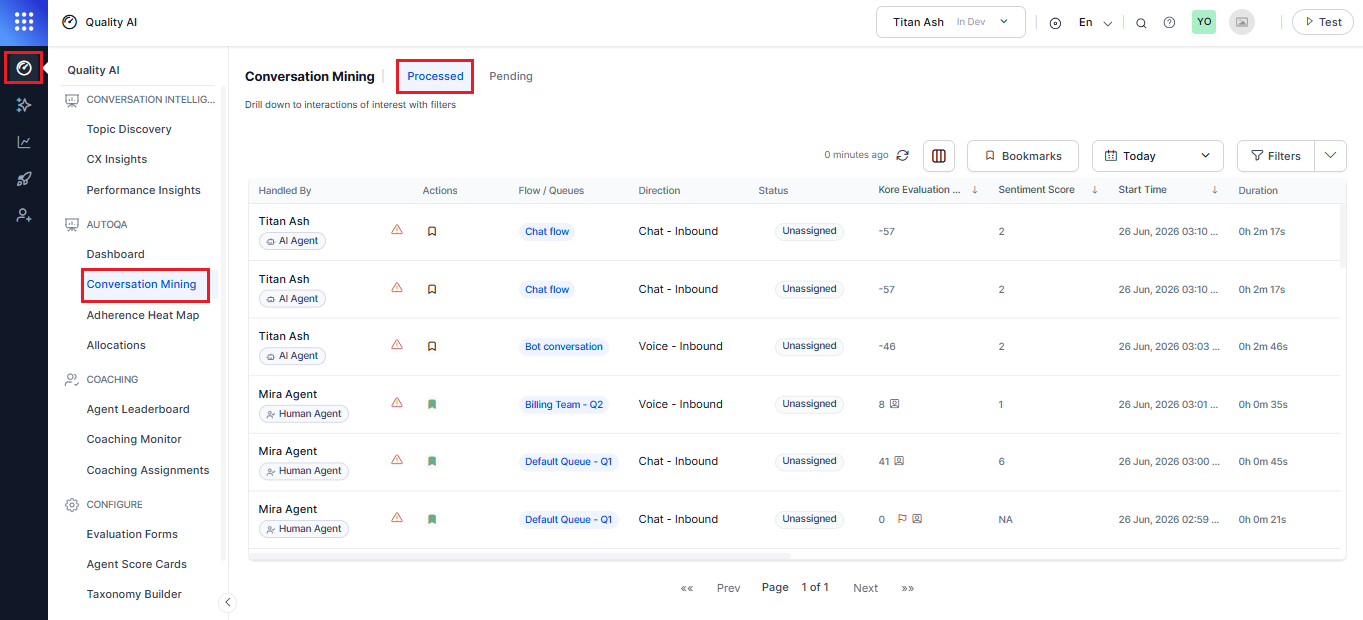Select Conversation Mining in sidebar
This screenshot has height=620, width=1363.
[x=142, y=284]
